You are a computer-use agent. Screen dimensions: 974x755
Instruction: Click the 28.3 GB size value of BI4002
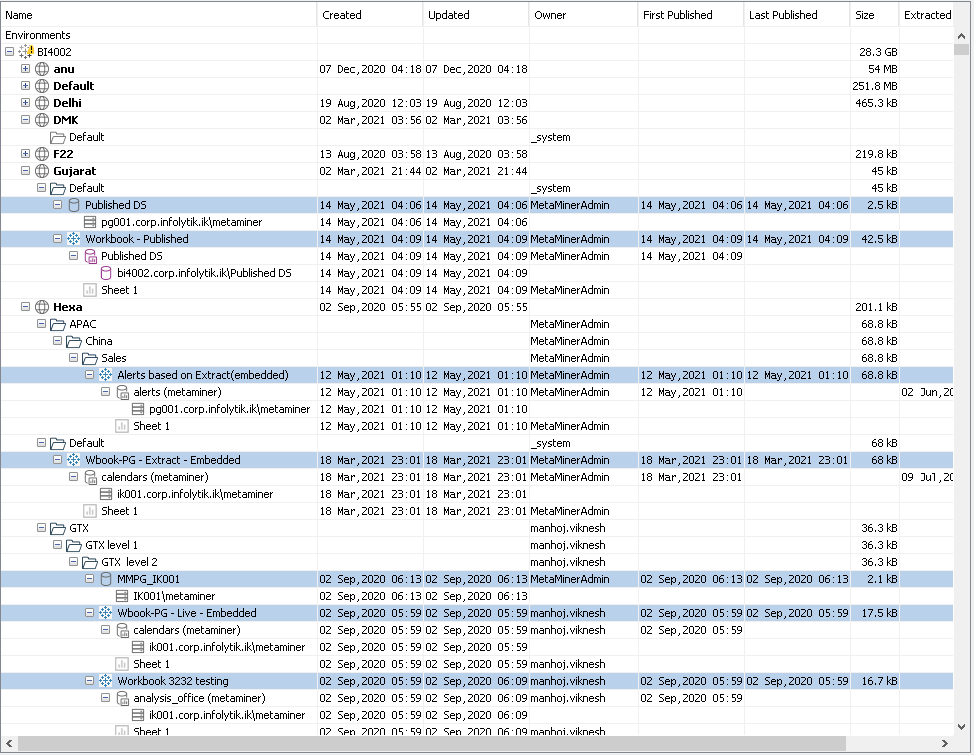coord(878,52)
